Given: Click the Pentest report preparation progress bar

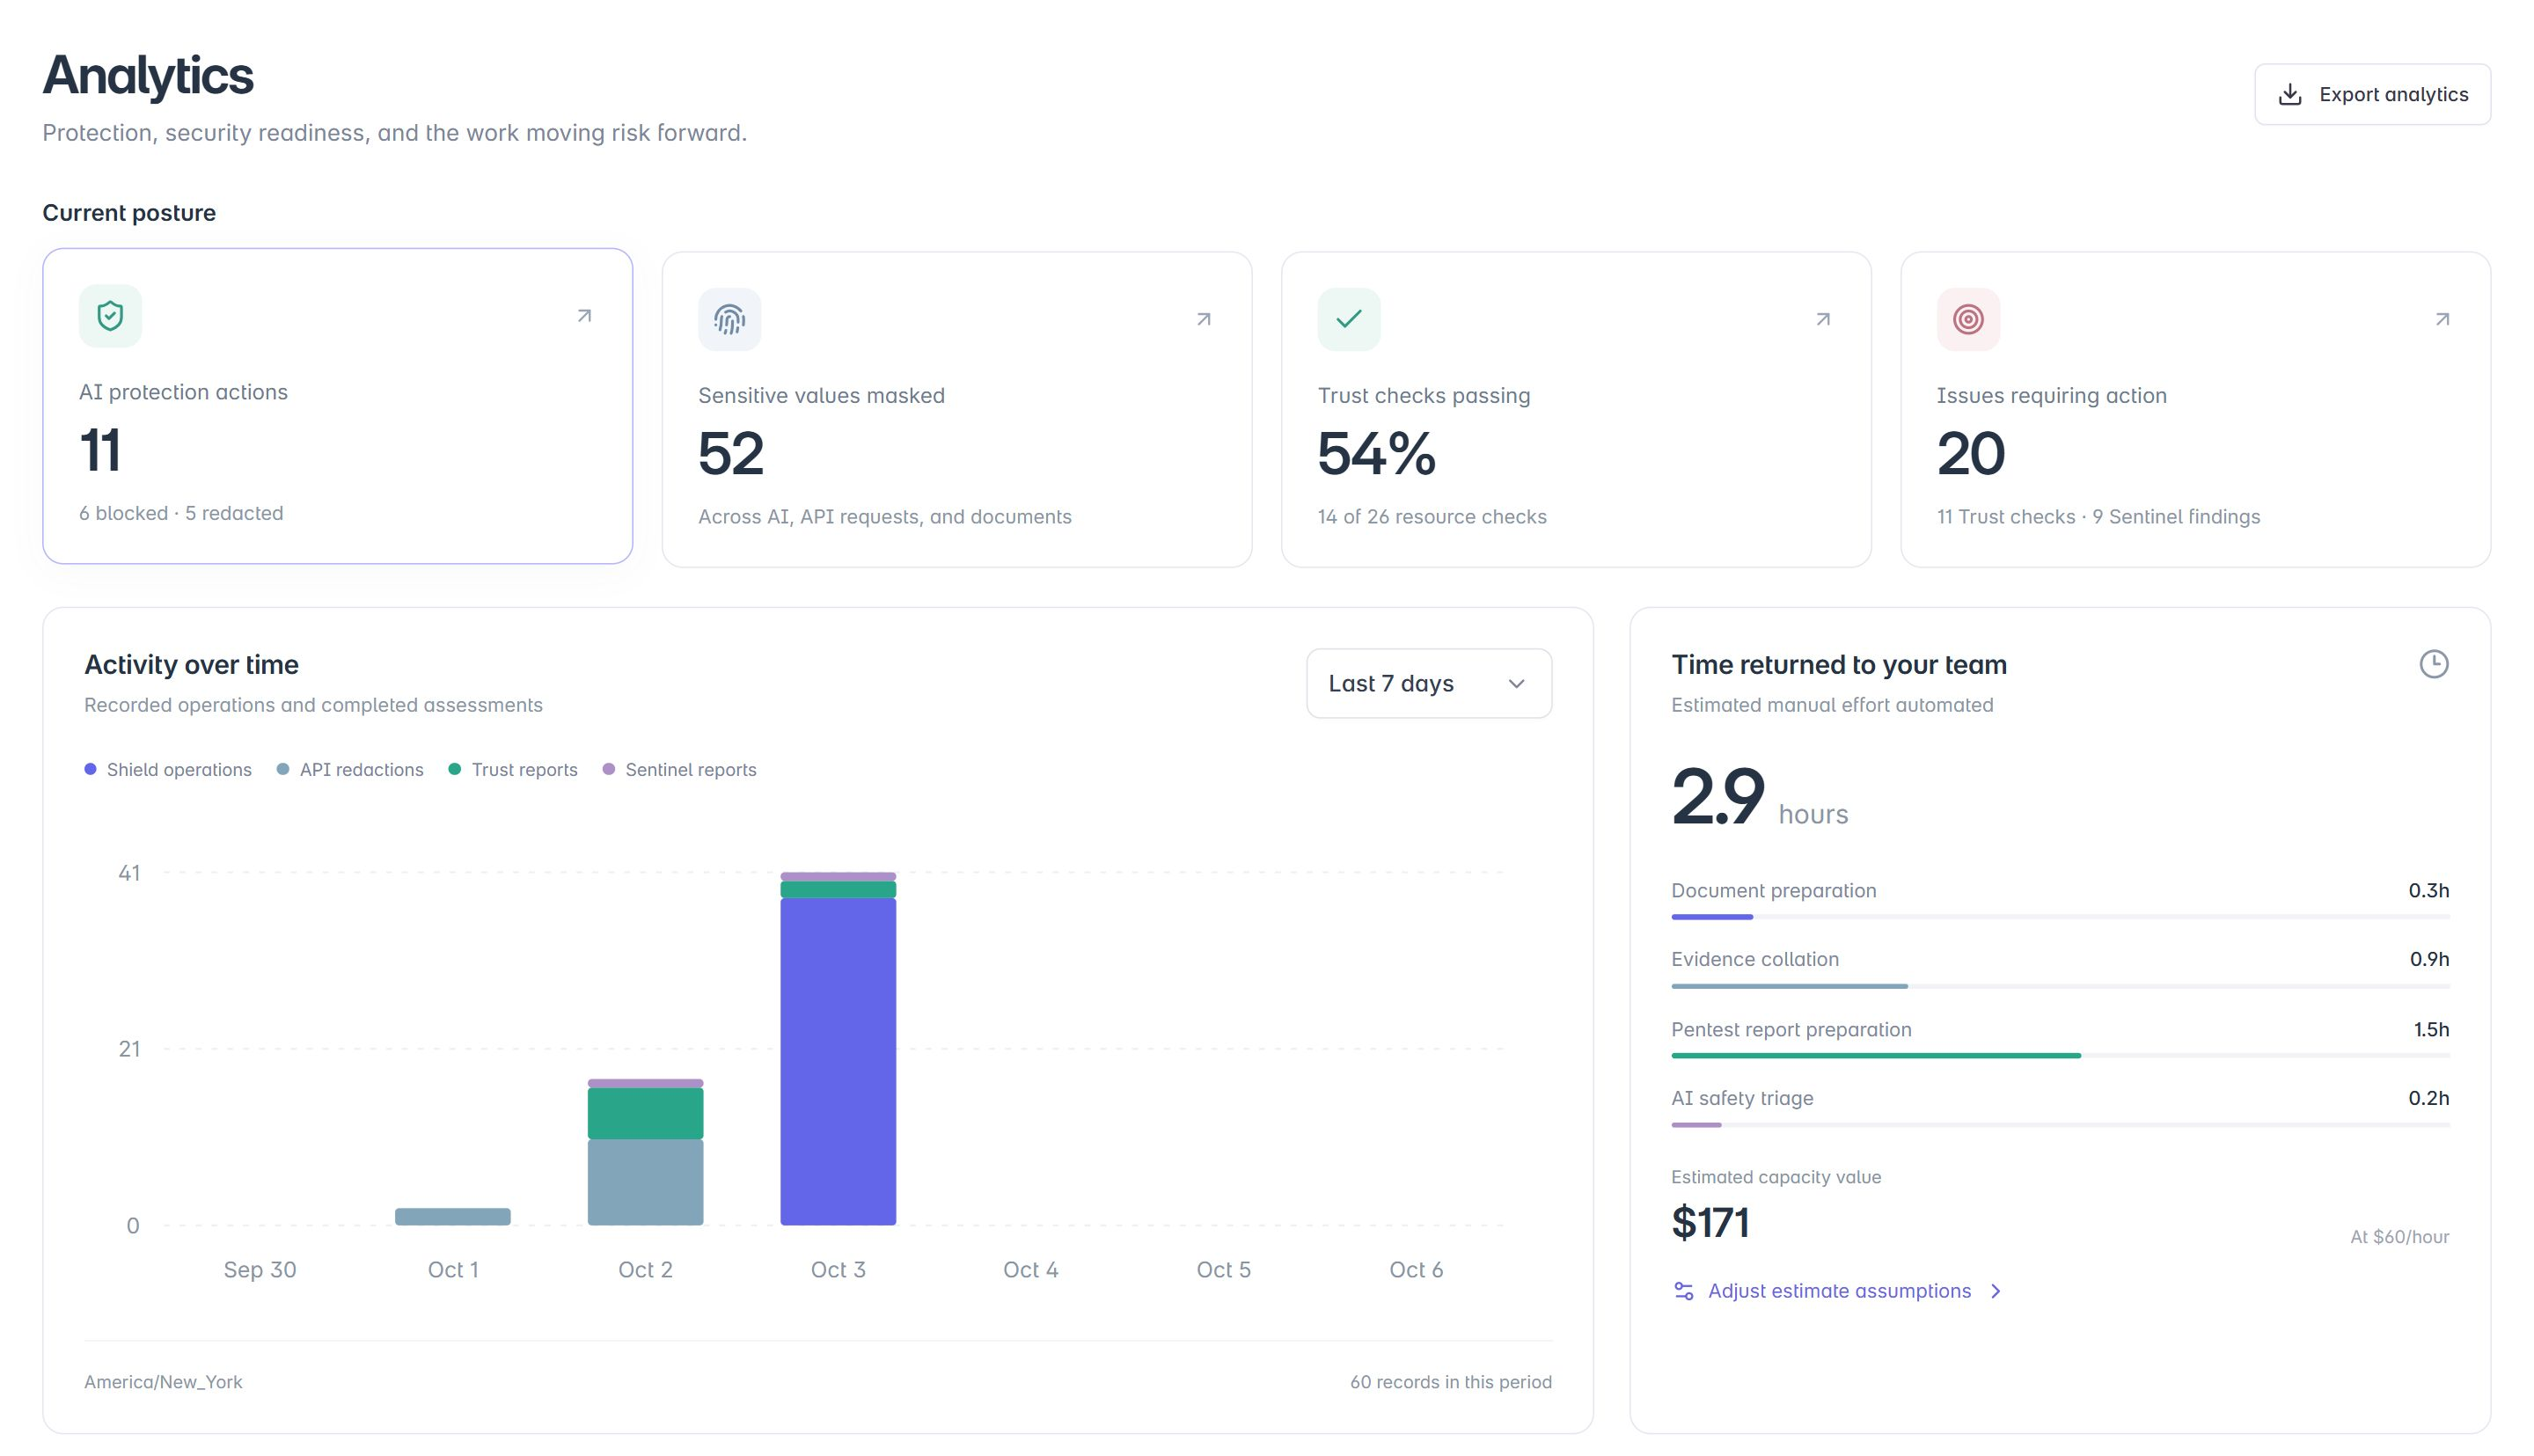Looking at the screenshot, I should (2059, 1055).
